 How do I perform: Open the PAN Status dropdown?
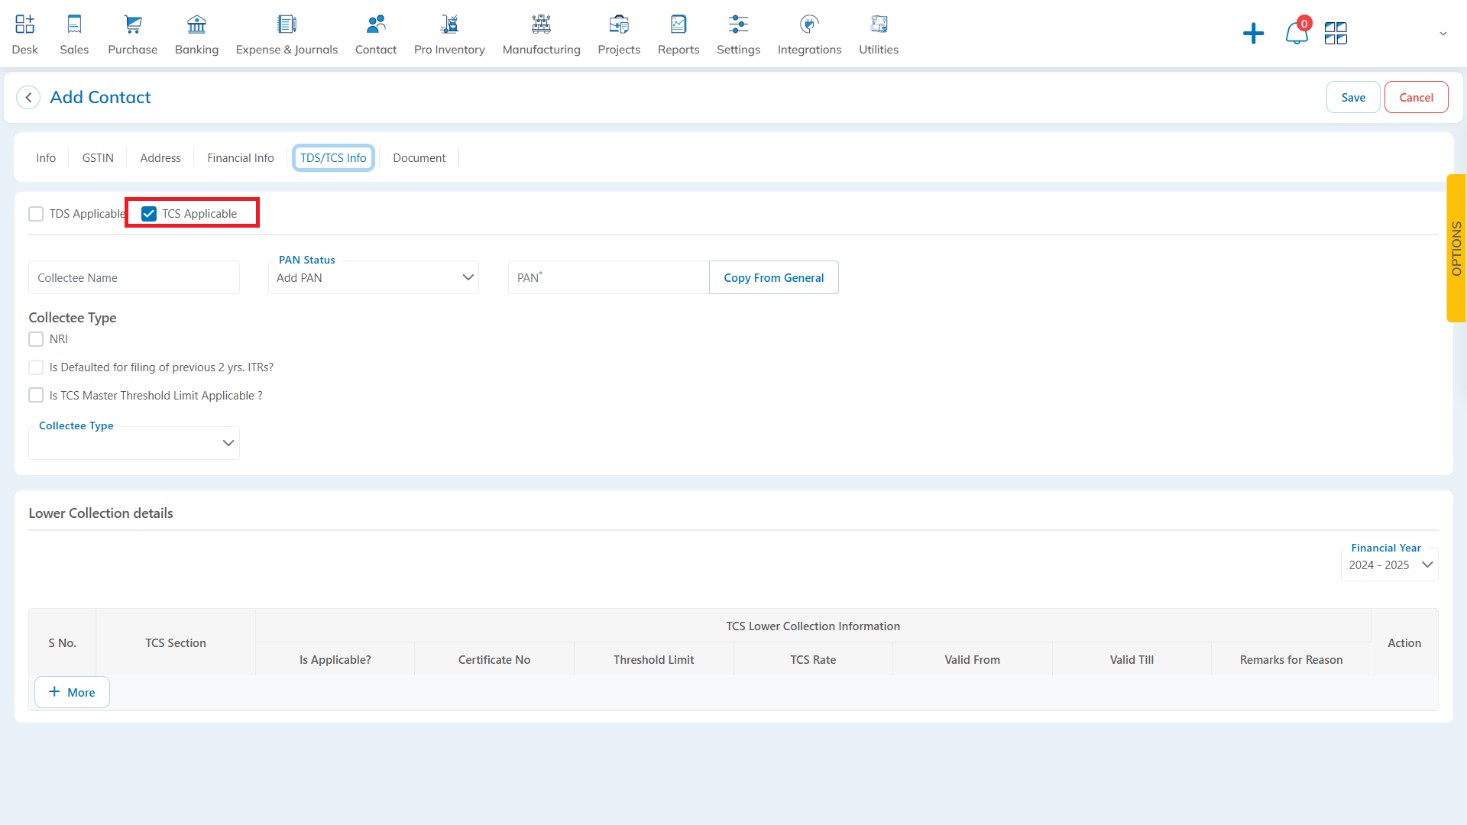tap(373, 277)
